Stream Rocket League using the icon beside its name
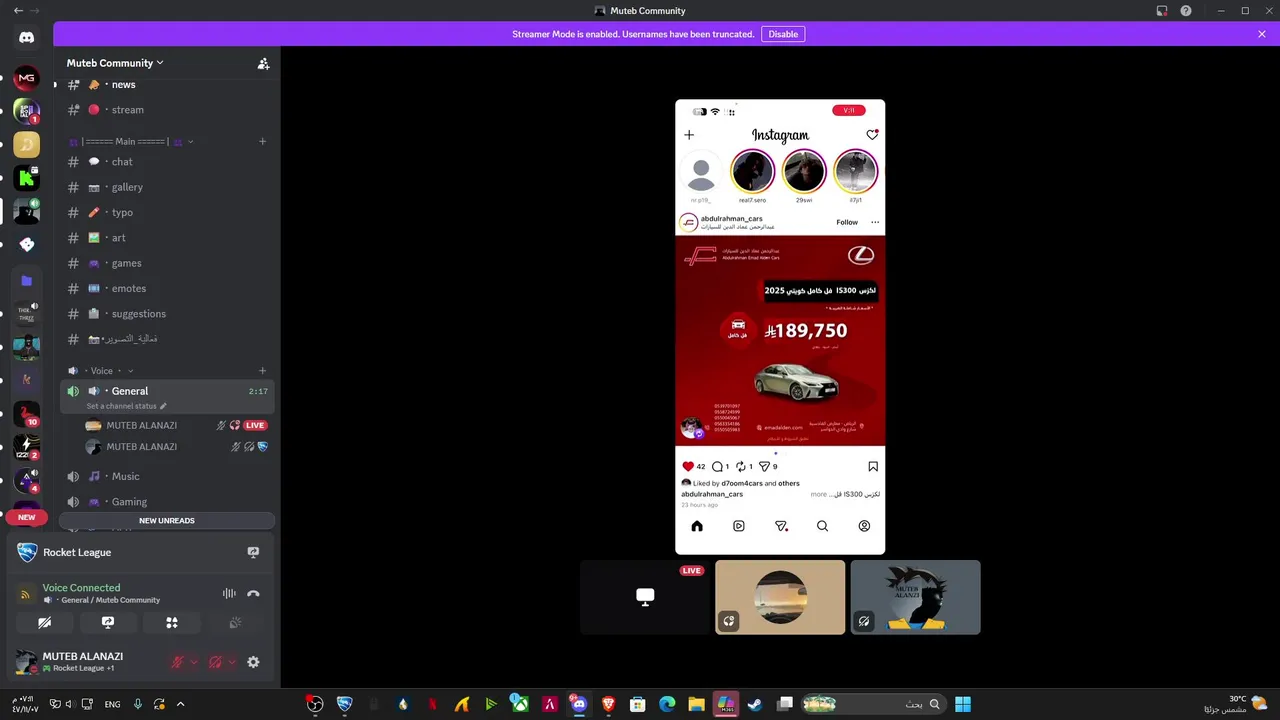This screenshot has width=1280, height=720. point(253,552)
